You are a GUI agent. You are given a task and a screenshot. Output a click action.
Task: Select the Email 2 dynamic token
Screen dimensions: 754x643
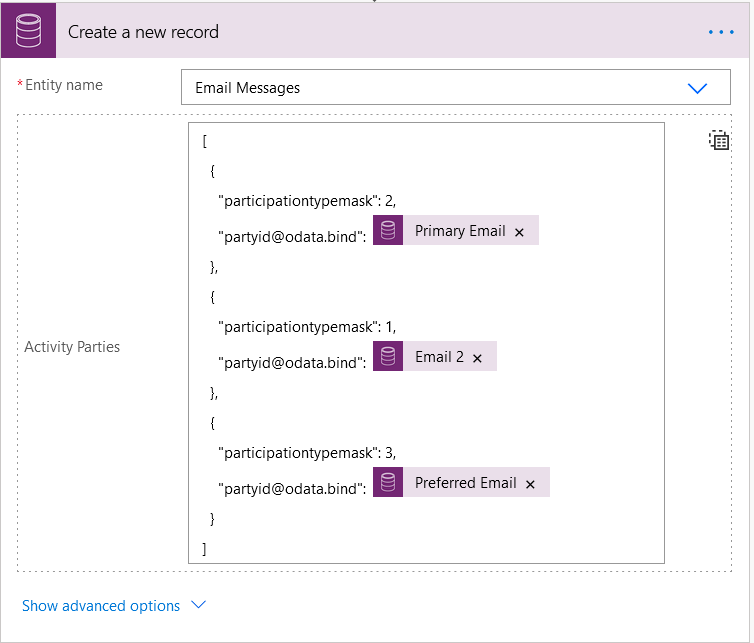coord(435,356)
